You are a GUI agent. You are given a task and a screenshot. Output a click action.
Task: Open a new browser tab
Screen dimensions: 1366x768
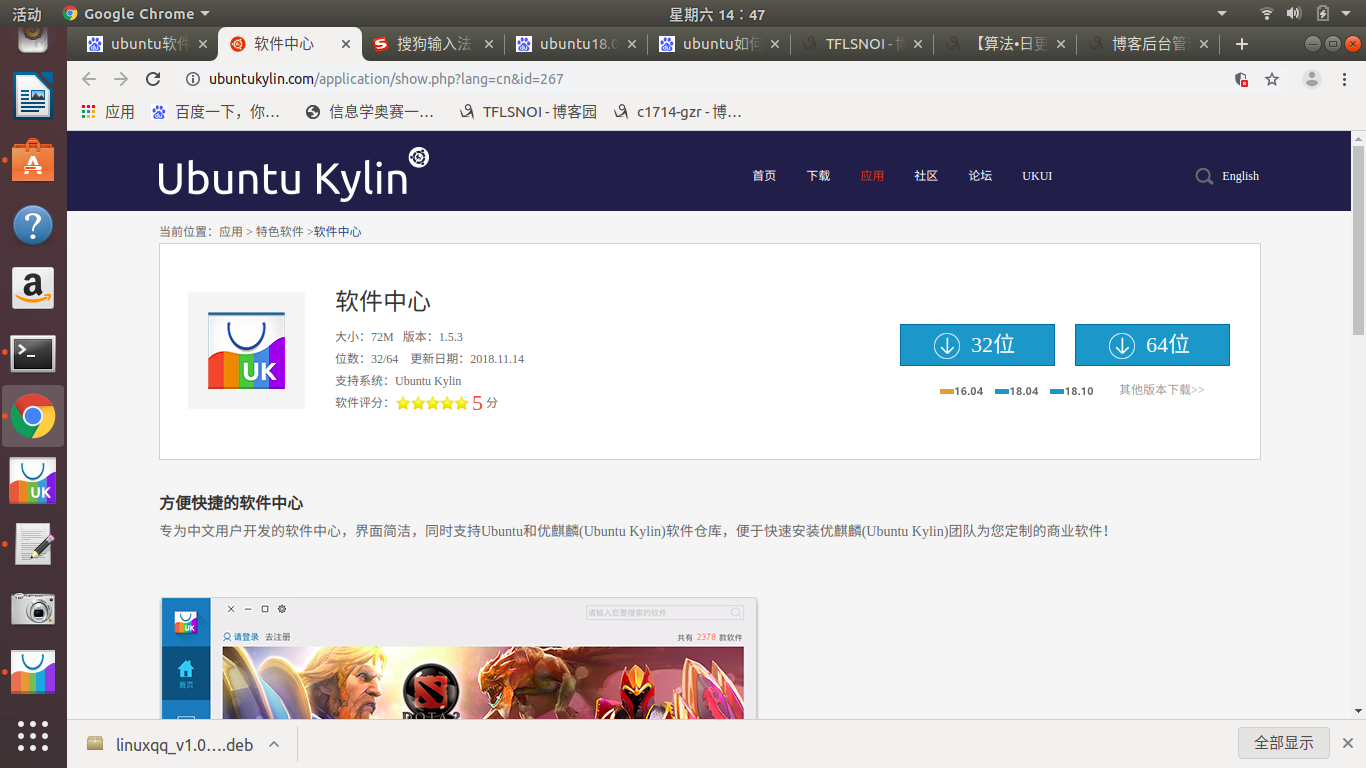pyautogui.click(x=1242, y=44)
